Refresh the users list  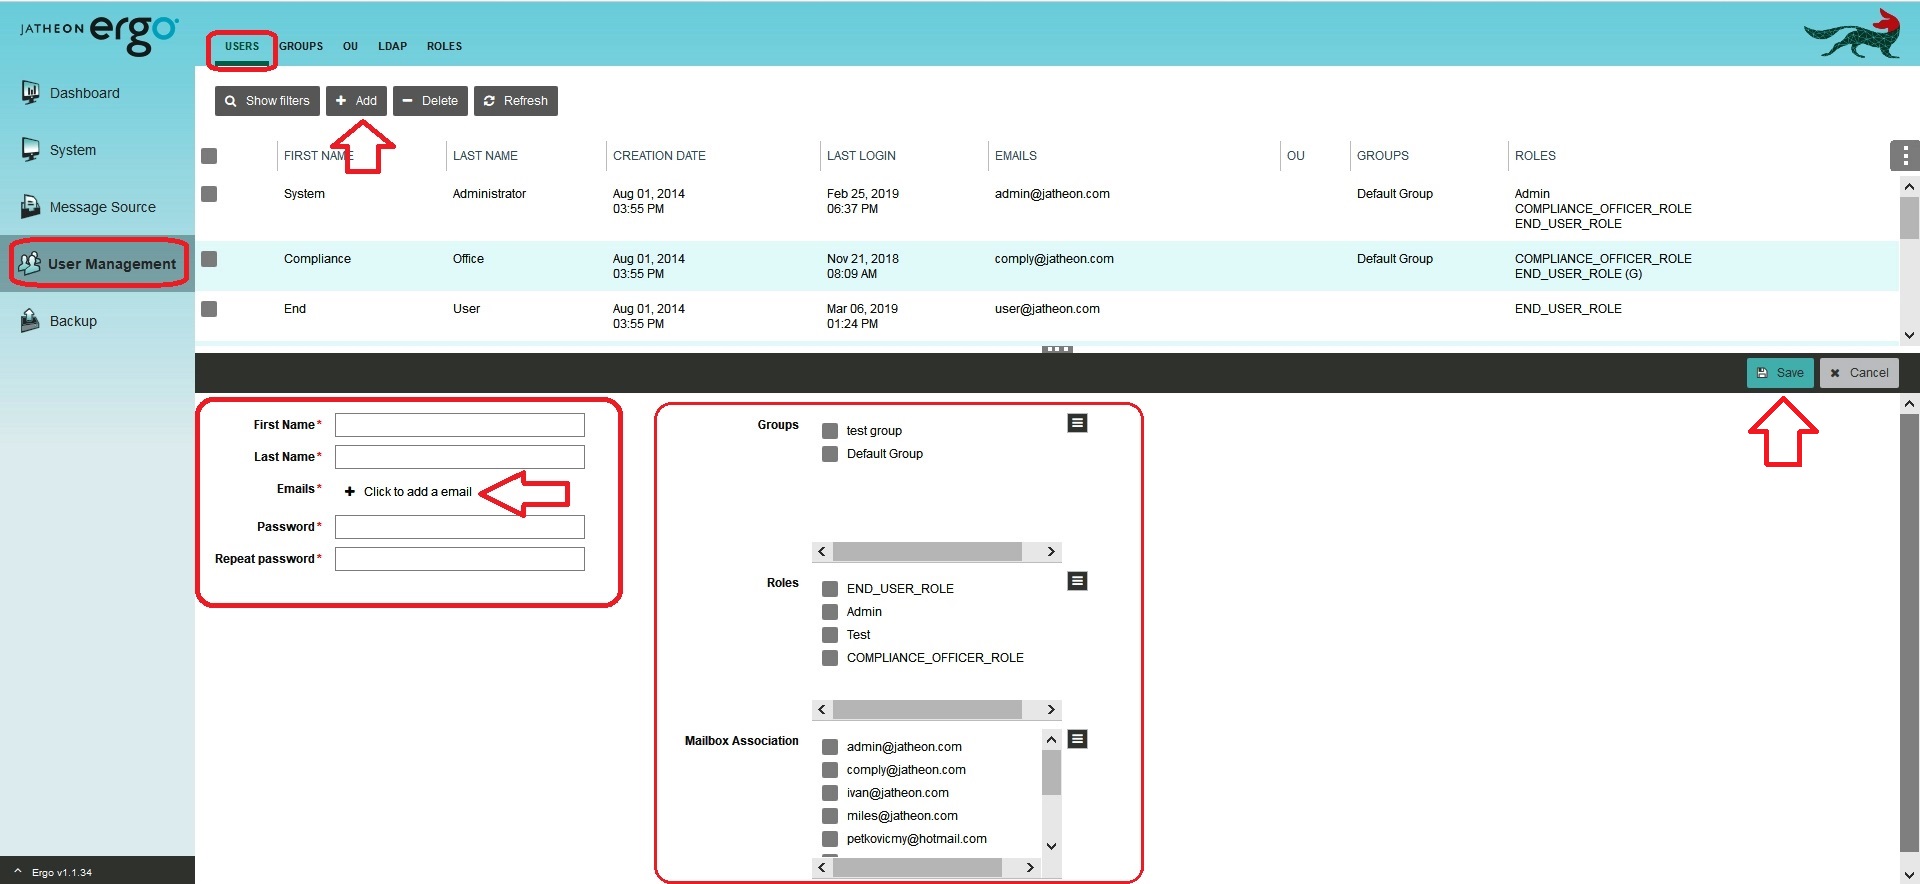pyautogui.click(x=516, y=101)
